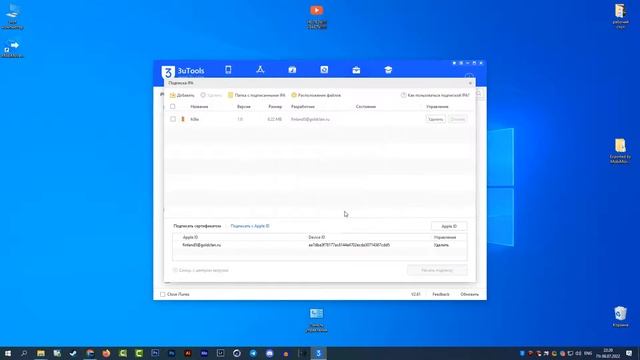This screenshot has height=360, width=640.
Task: Select the This PC desktop icon
Action: (x=12, y=16)
